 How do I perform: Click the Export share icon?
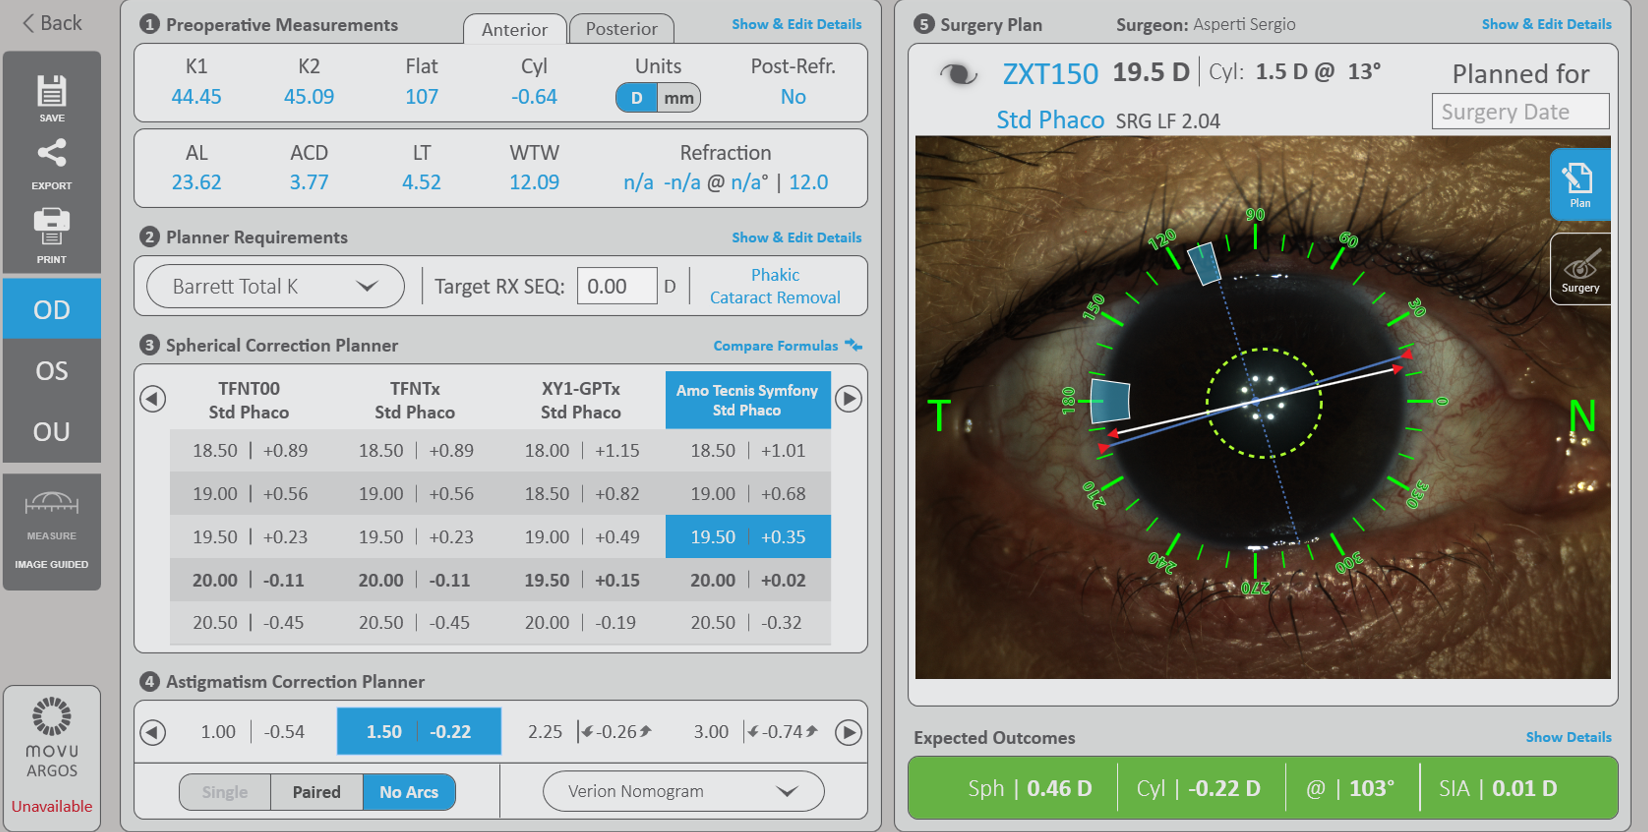tap(52, 163)
